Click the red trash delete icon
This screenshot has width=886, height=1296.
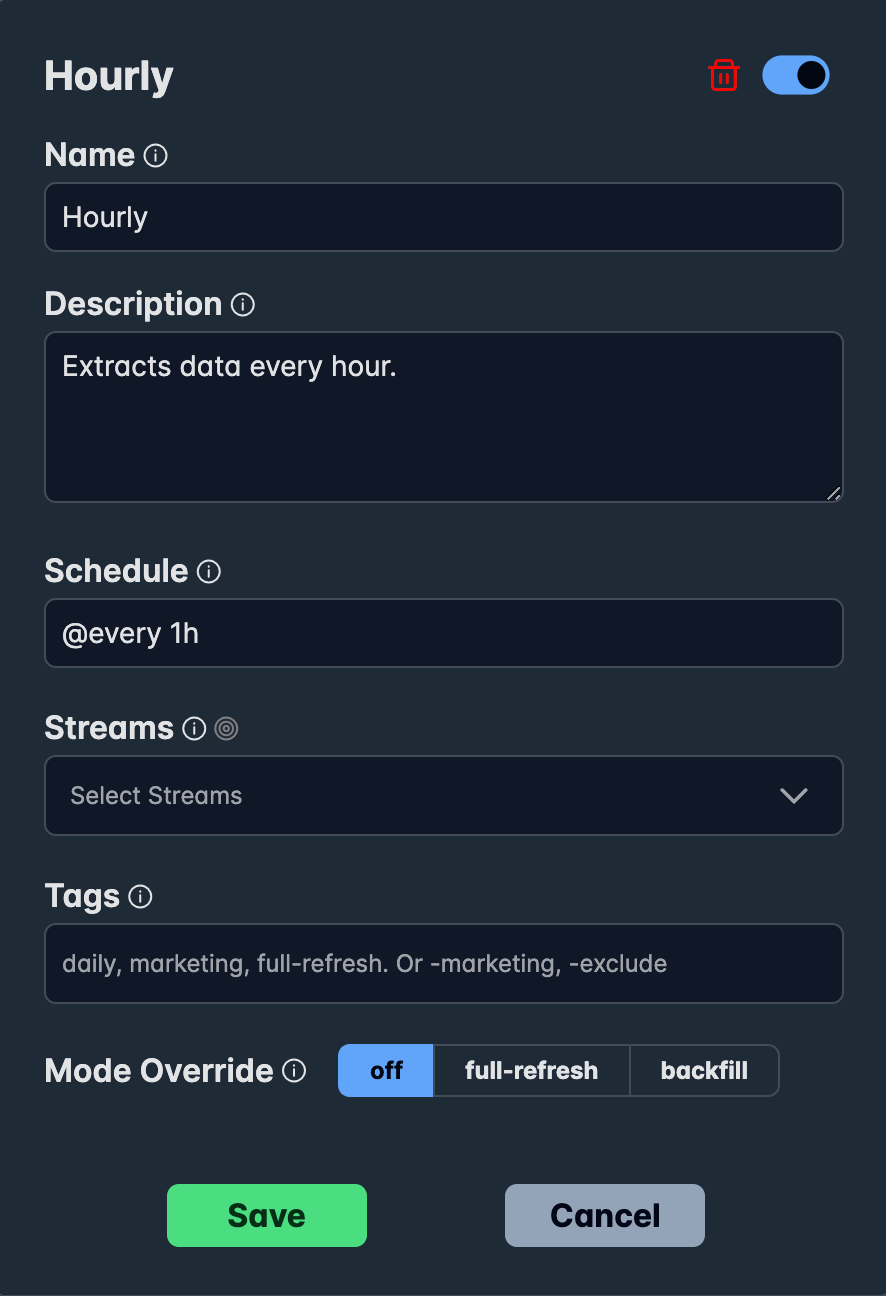723,76
